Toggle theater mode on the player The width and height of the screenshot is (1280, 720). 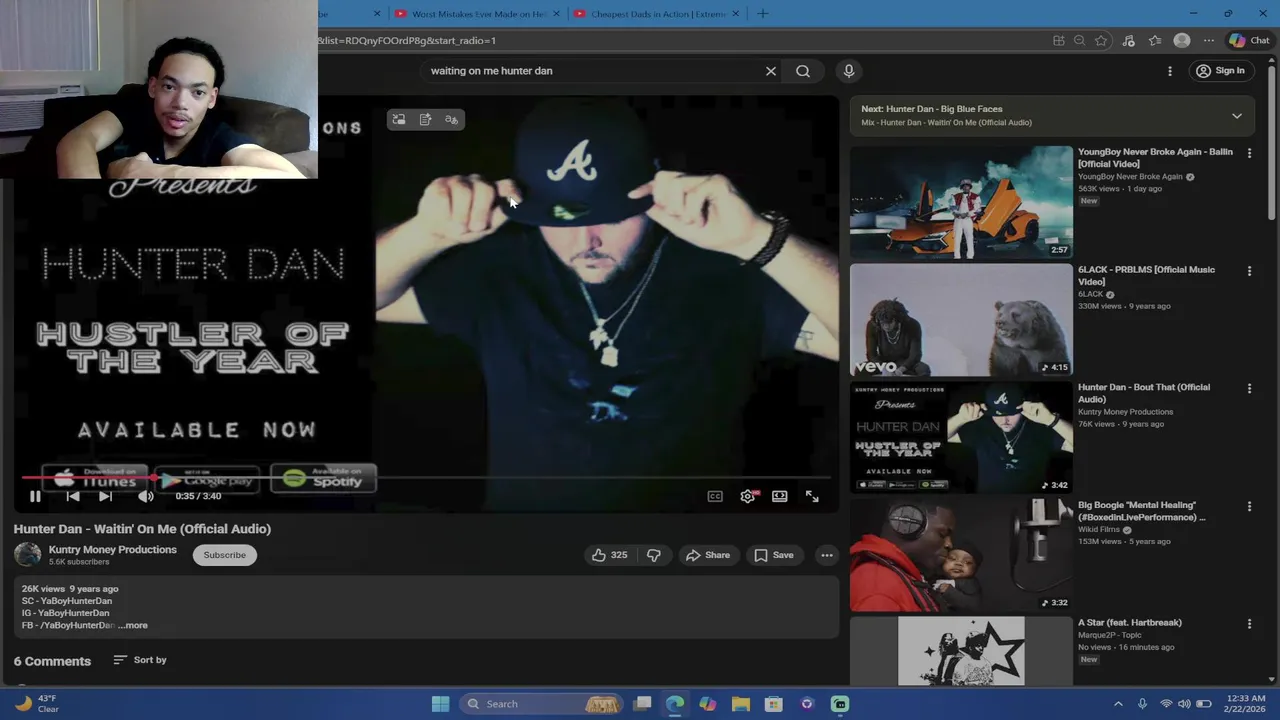tap(780, 496)
